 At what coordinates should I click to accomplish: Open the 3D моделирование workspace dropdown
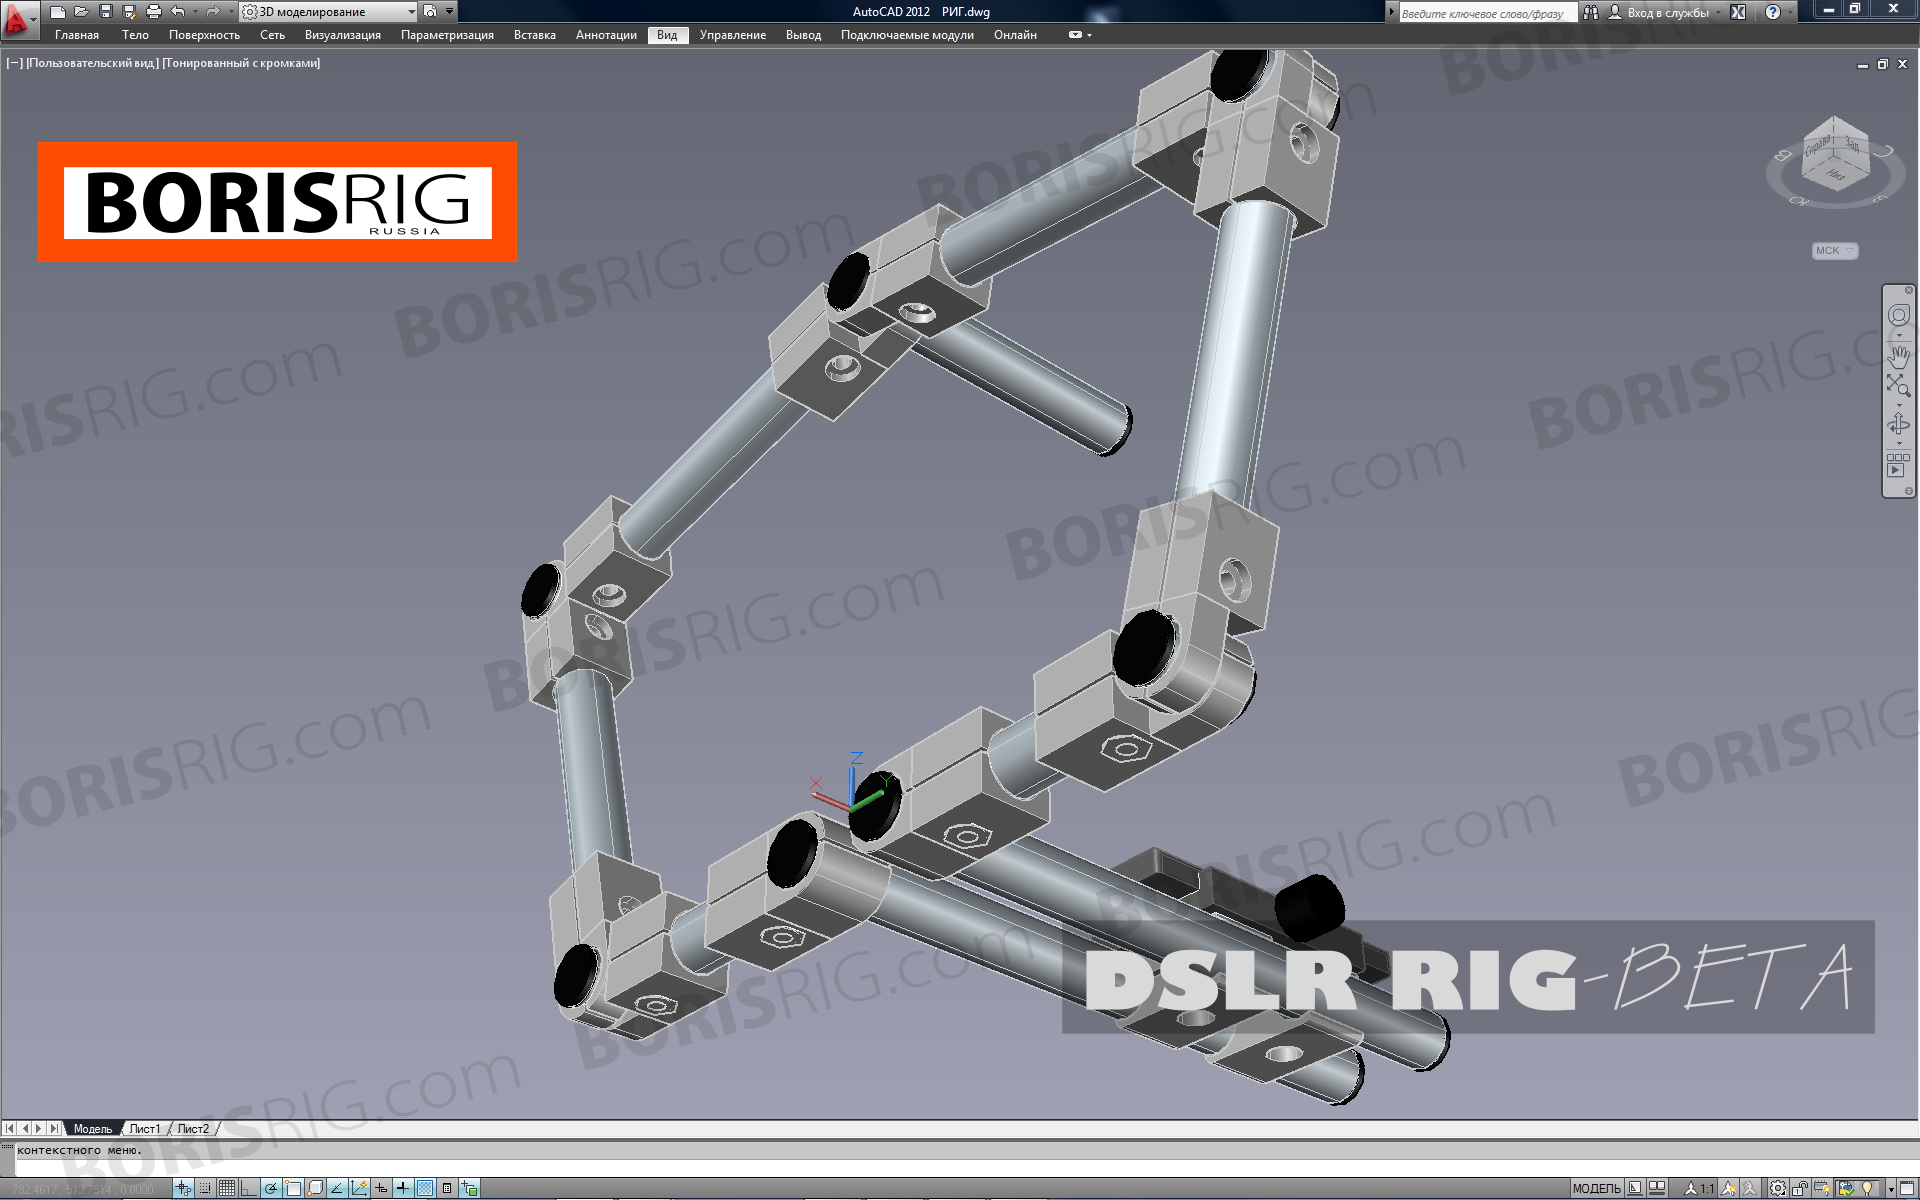tap(329, 12)
